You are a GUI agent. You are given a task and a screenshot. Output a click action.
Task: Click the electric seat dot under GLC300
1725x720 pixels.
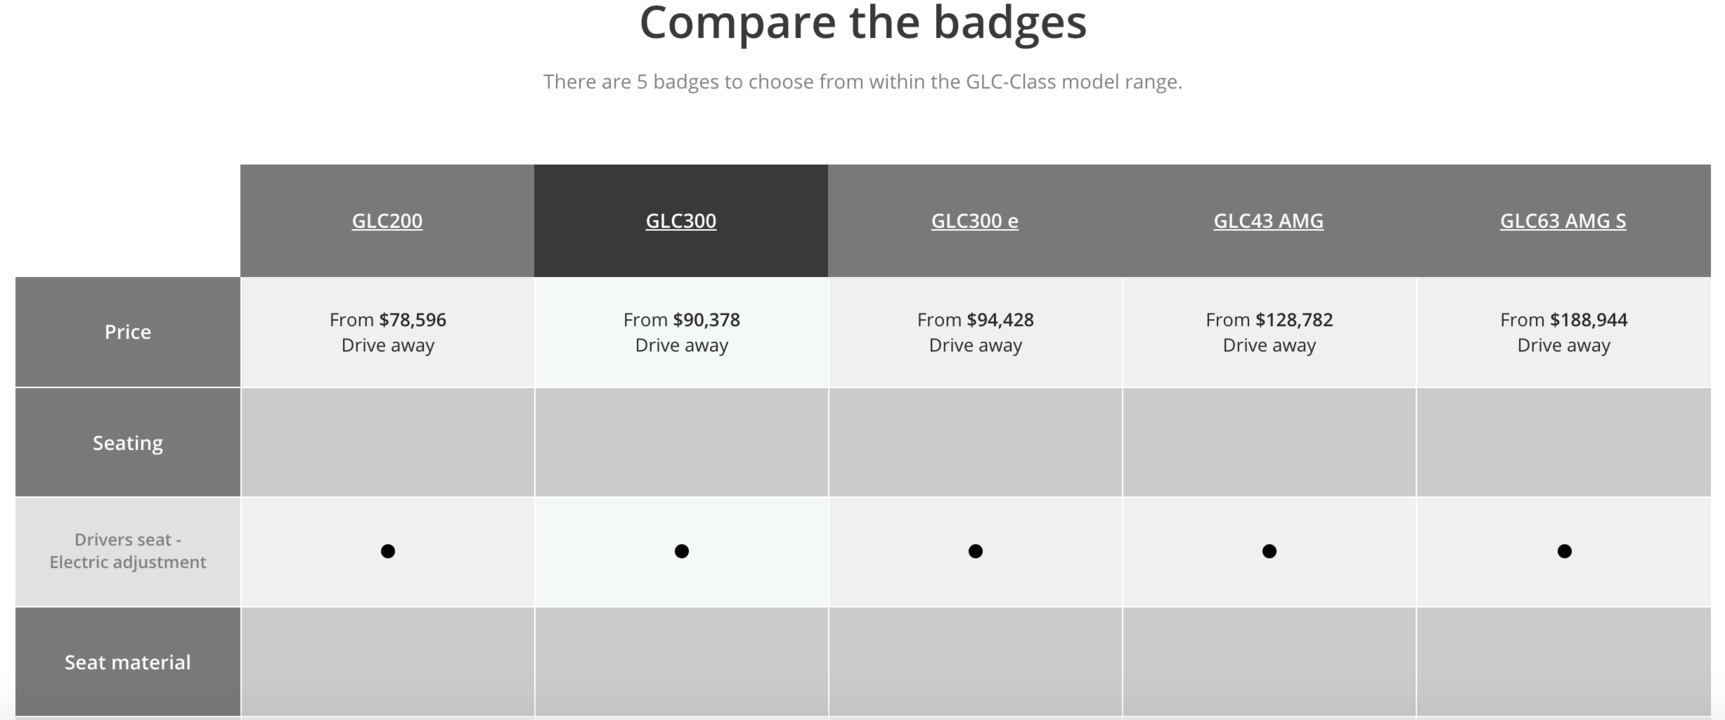coord(682,551)
